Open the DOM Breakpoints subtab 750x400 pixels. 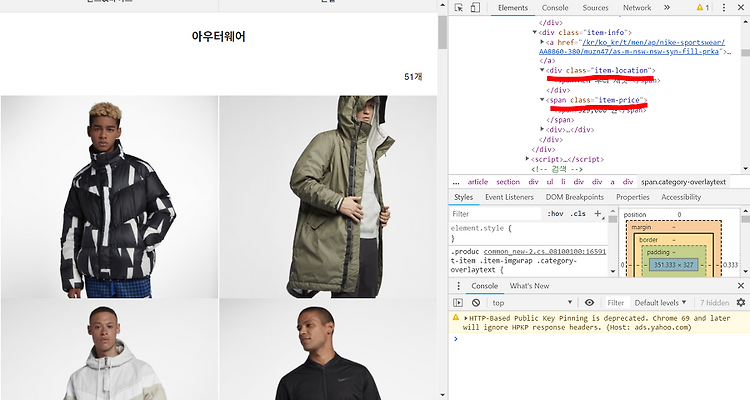[x=574, y=197]
